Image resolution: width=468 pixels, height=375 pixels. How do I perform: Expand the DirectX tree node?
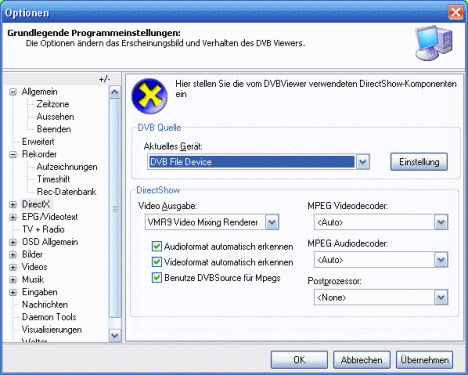coord(13,204)
